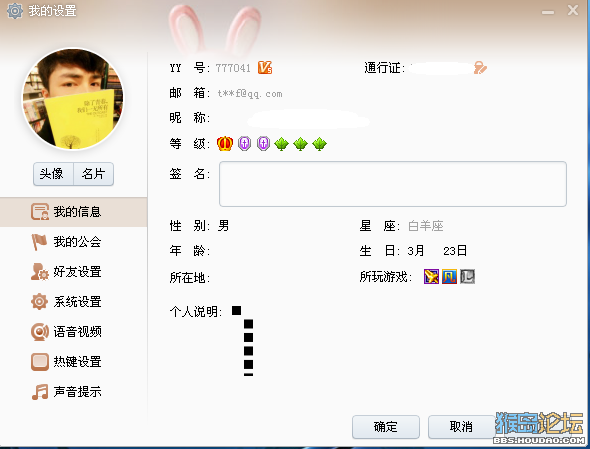
Task: Click the blue middle played-game icon
Action: 449,277
